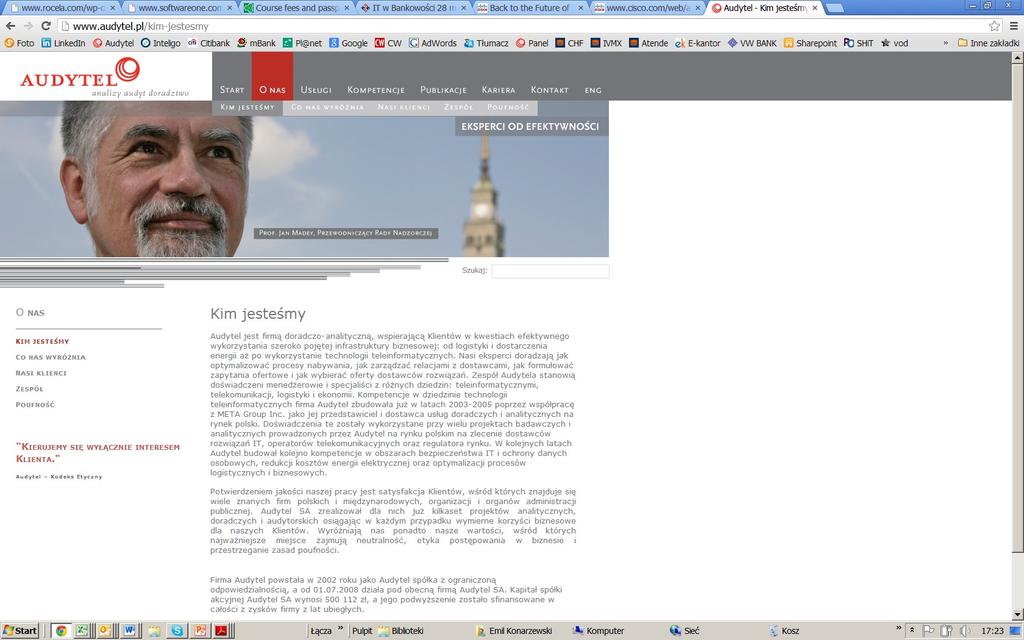
Task: Open the Audytel - Kodeks Etyczny link
Action: (x=59, y=477)
